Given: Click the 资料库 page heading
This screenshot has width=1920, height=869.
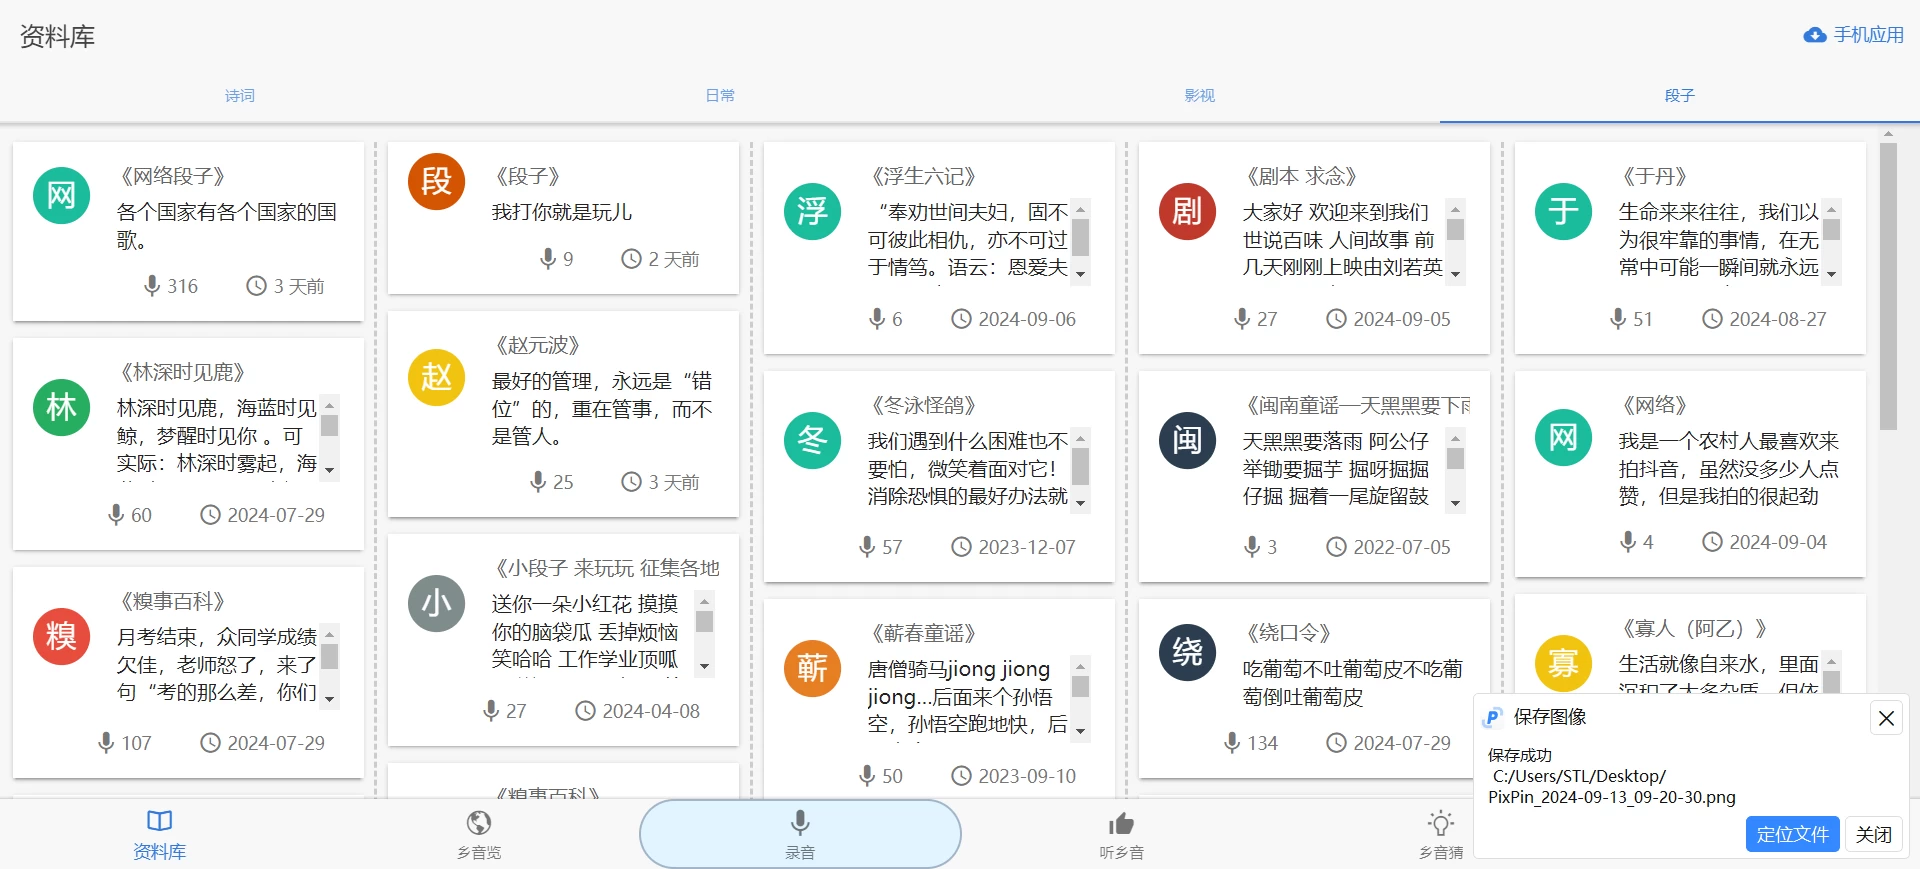Looking at the screenshot, I should (x=57, y=37).
